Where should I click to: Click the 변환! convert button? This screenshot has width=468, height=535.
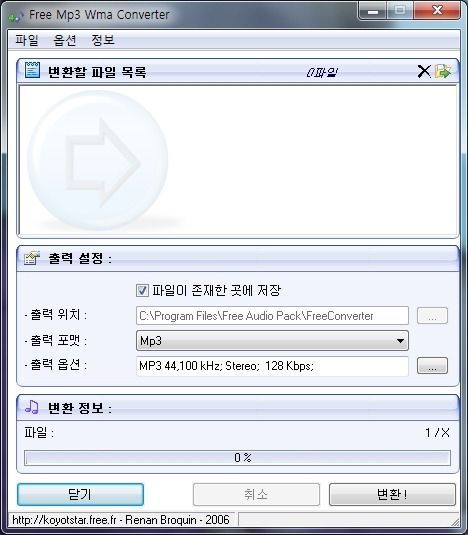(x=392, y=494)
